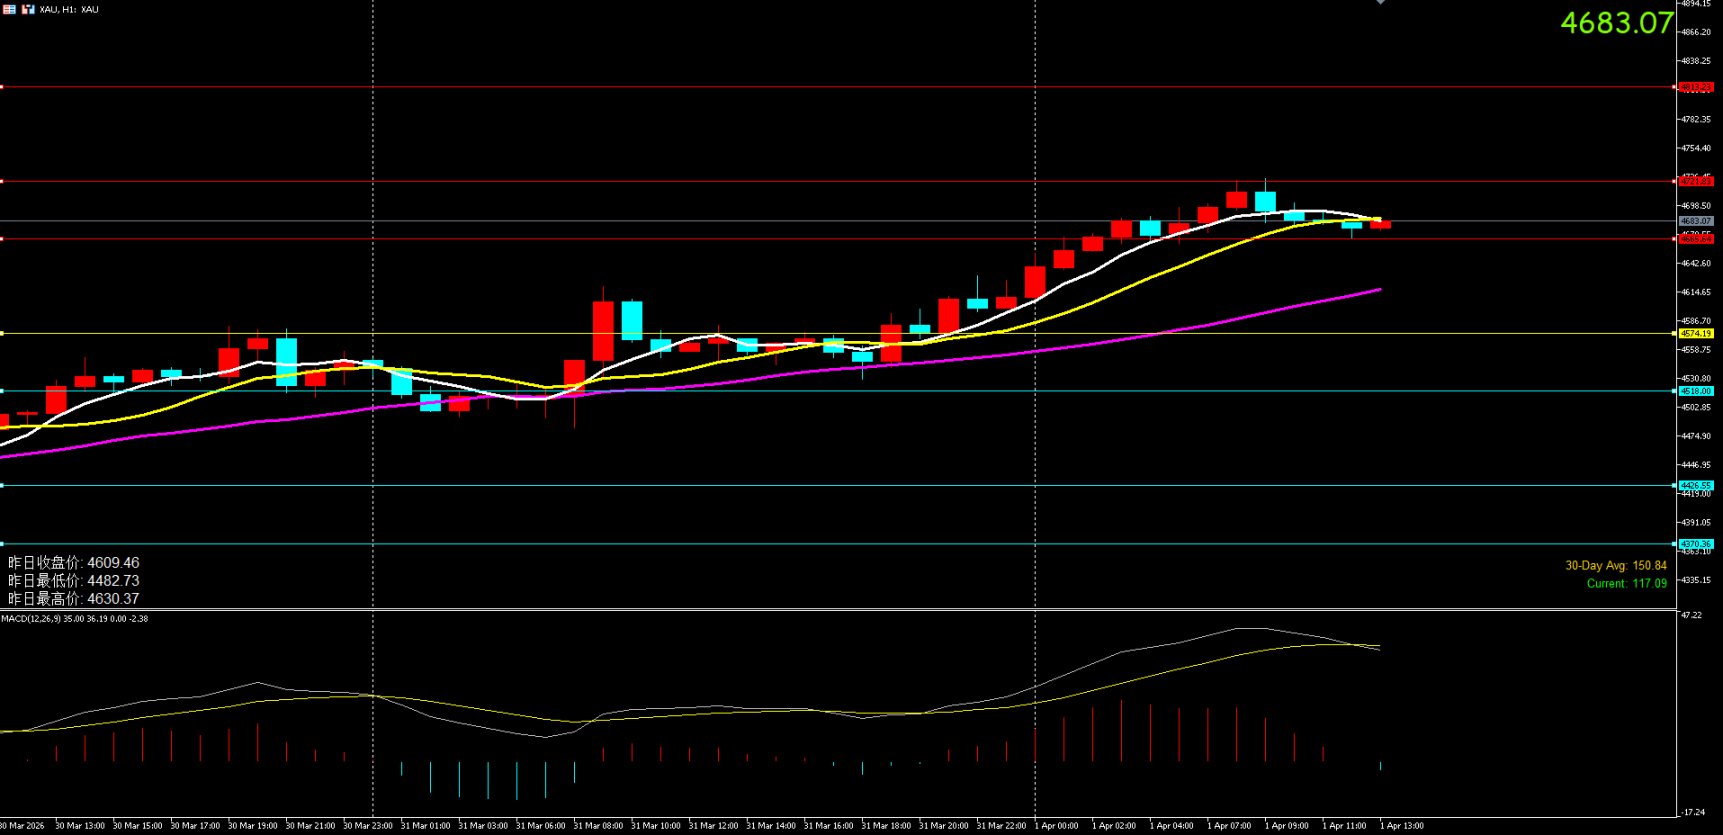1723x835 pixels.
Task: Click the 30-Day Avg: 150.84 label
Action: (x=1615, y=566)
